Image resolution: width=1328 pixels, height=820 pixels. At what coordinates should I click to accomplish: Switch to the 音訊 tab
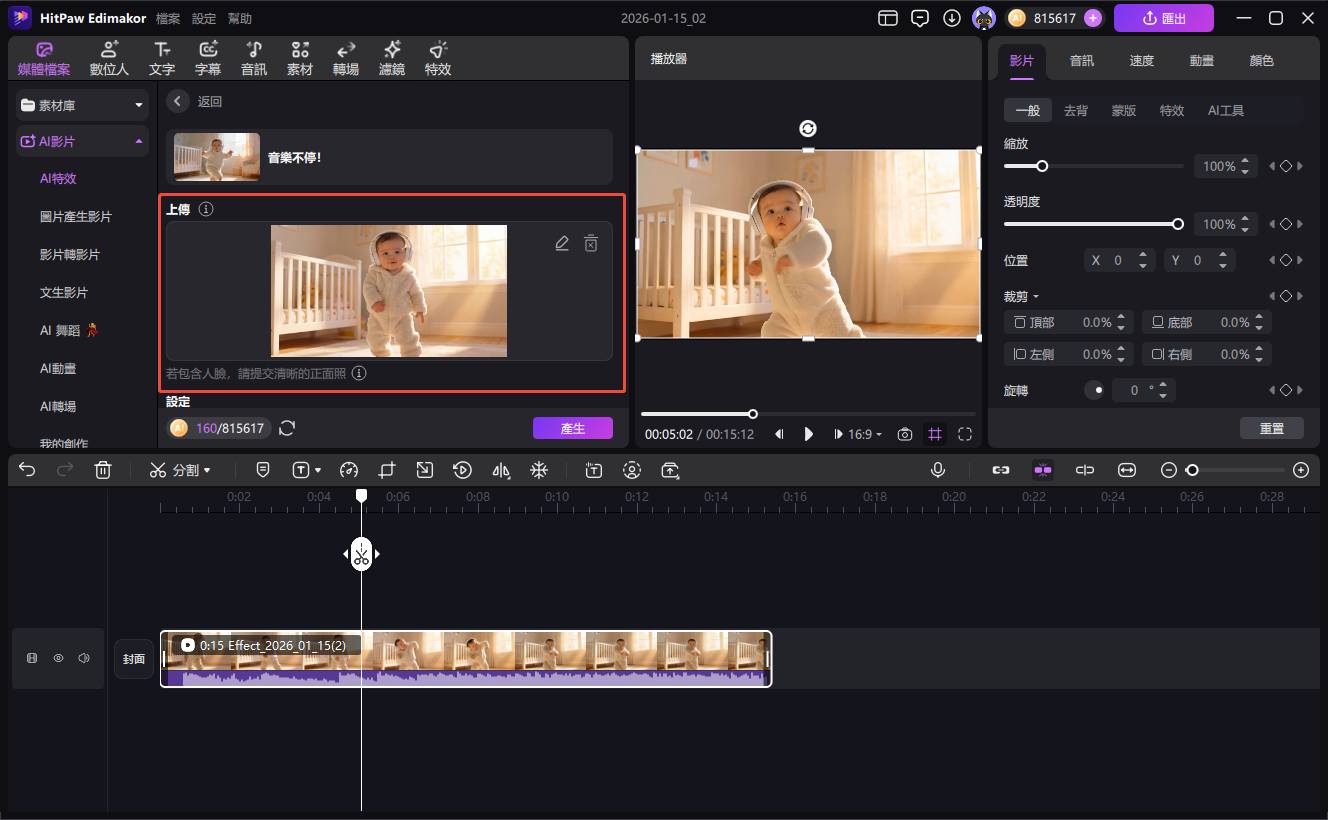pos(1082,60)
